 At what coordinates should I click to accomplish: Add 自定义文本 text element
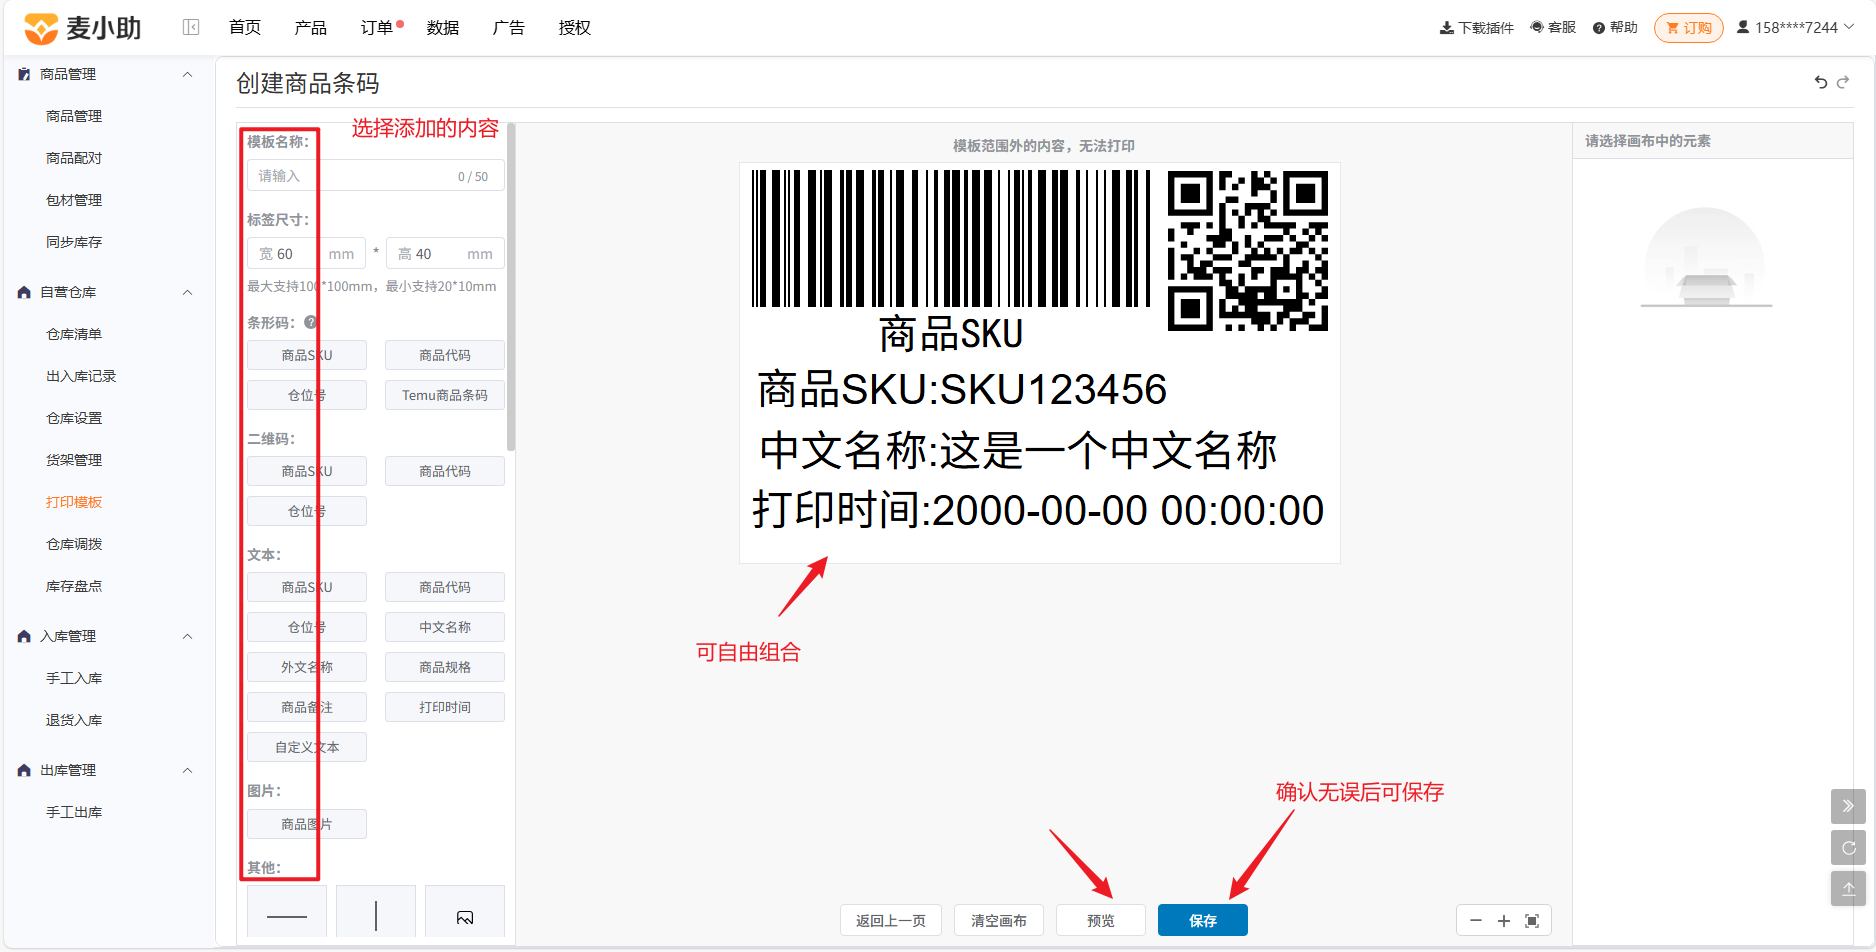[x=307, y=747]
